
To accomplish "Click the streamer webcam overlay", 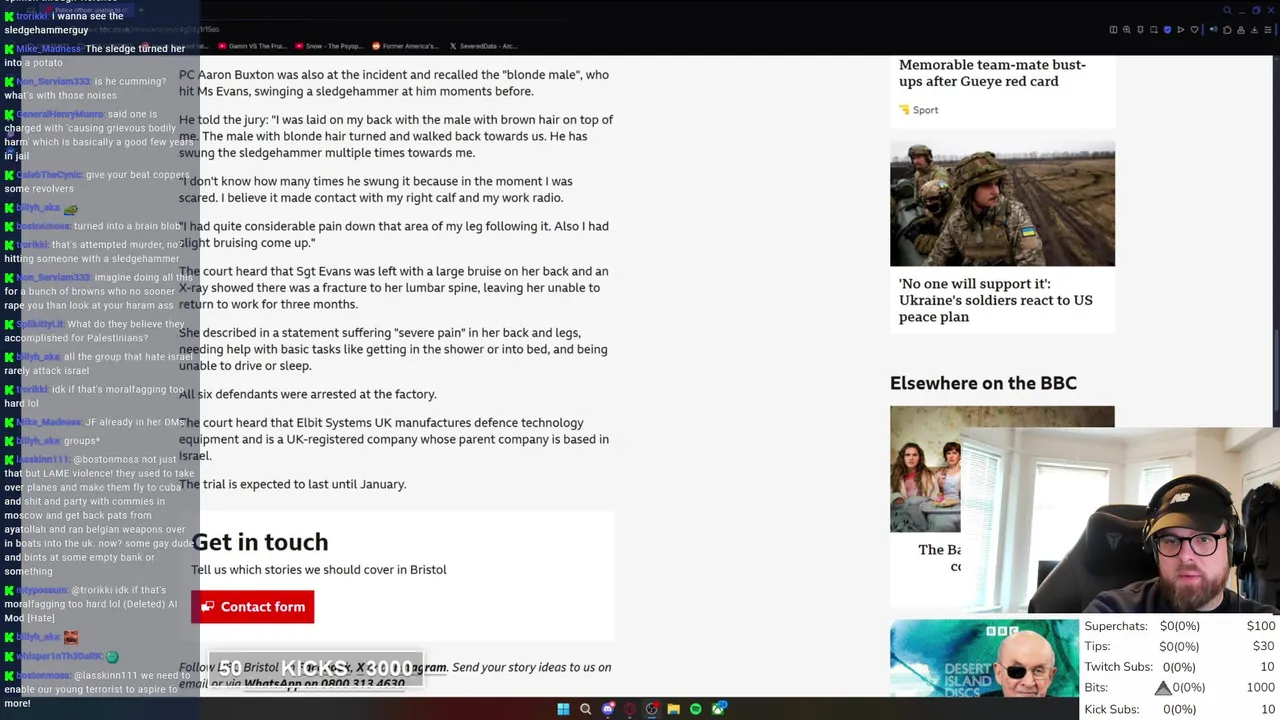I will coord(1120,520).
